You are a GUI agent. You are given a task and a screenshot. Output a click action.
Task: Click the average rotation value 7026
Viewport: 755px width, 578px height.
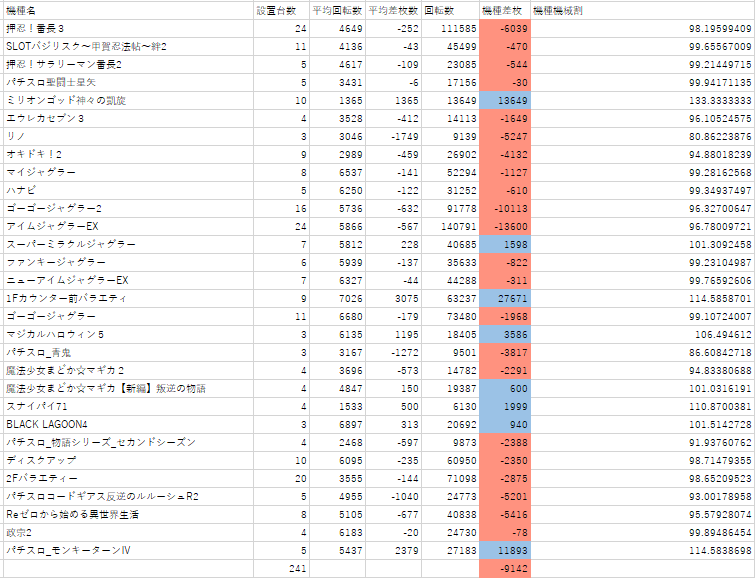point(337,299)
